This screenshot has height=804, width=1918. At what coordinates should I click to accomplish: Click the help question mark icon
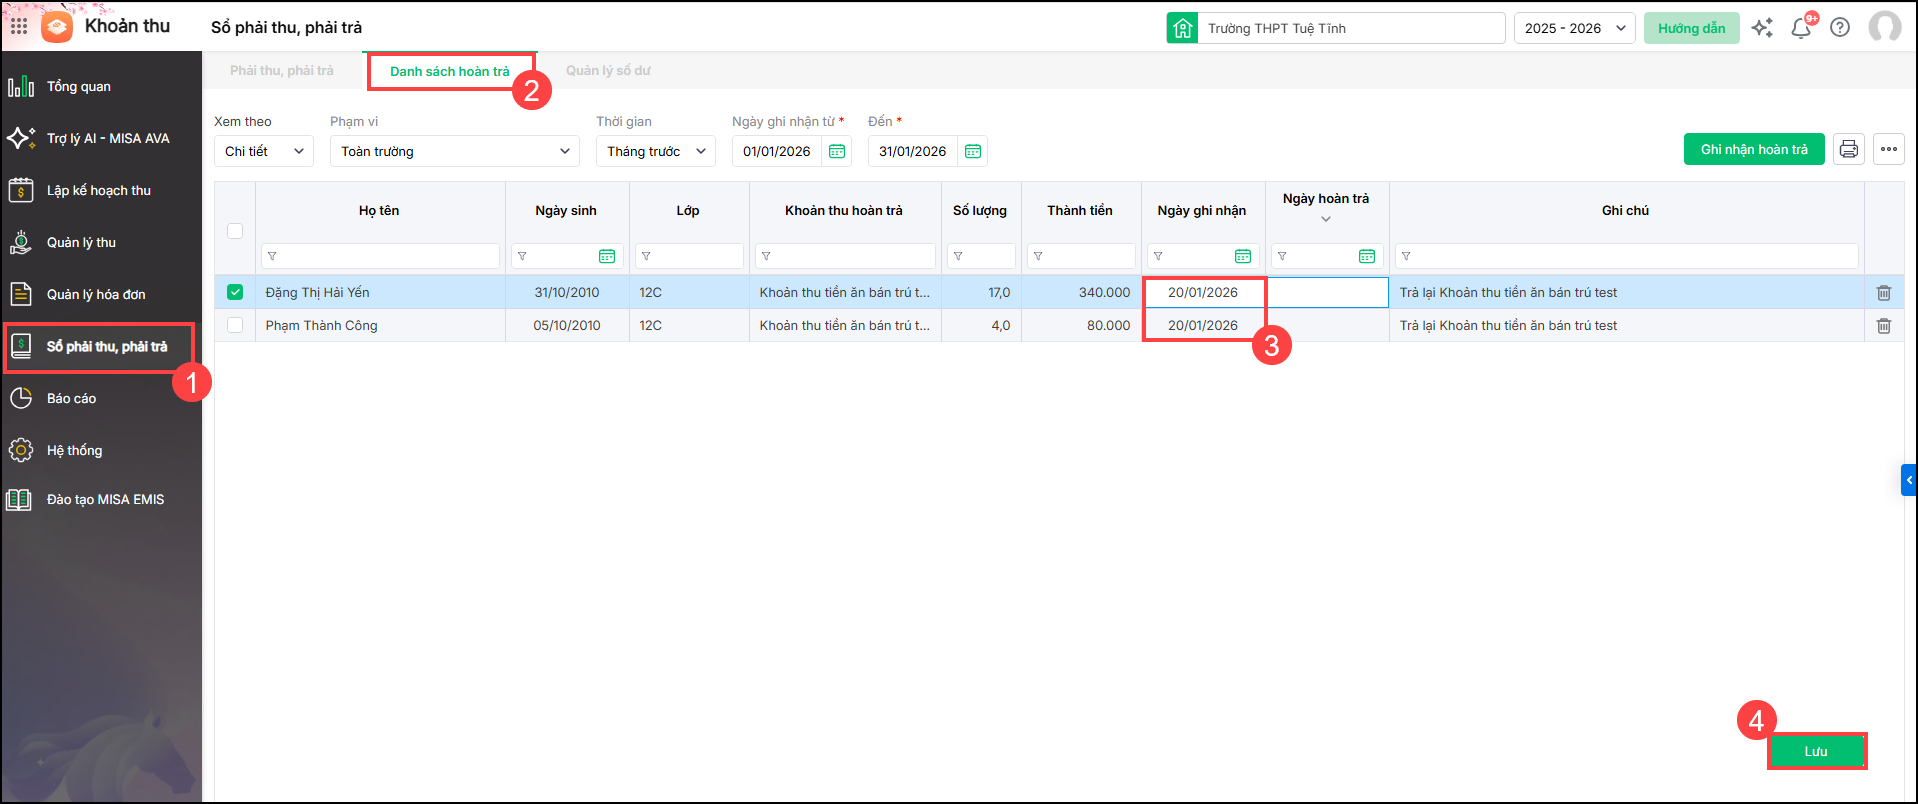[1840, 28]
